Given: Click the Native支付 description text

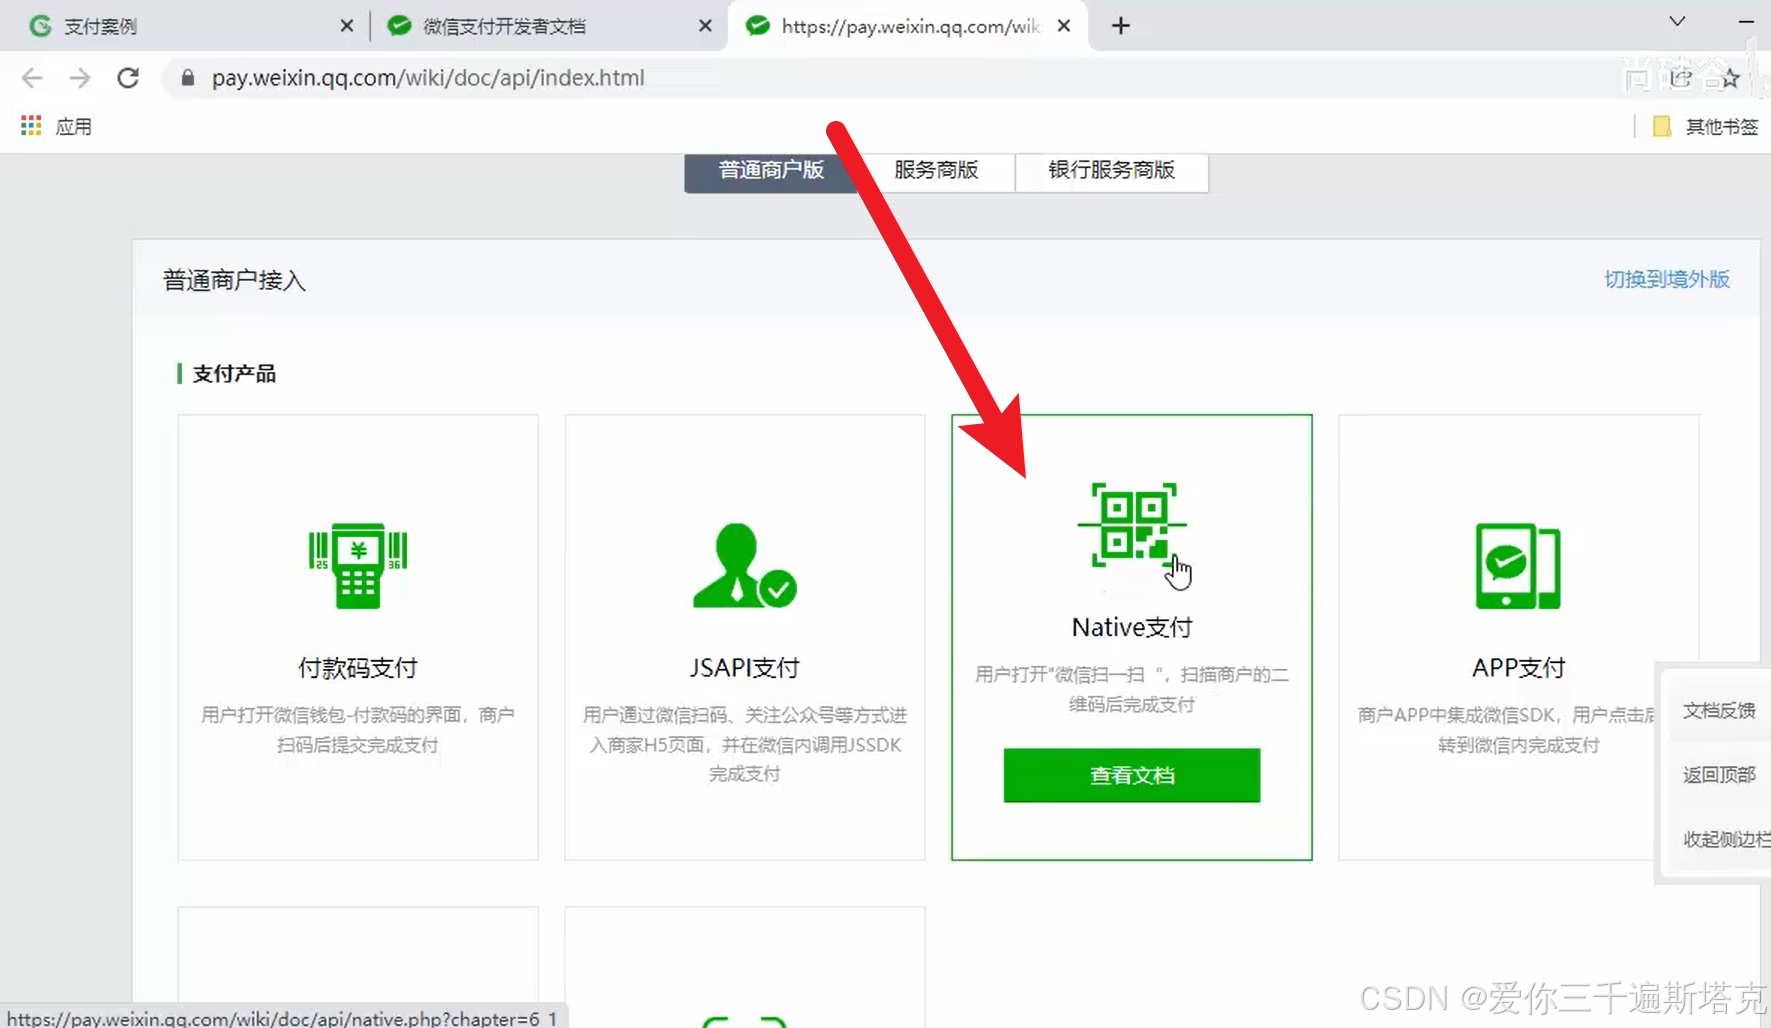Looking at the screenshot, I should click(1131, 689).
